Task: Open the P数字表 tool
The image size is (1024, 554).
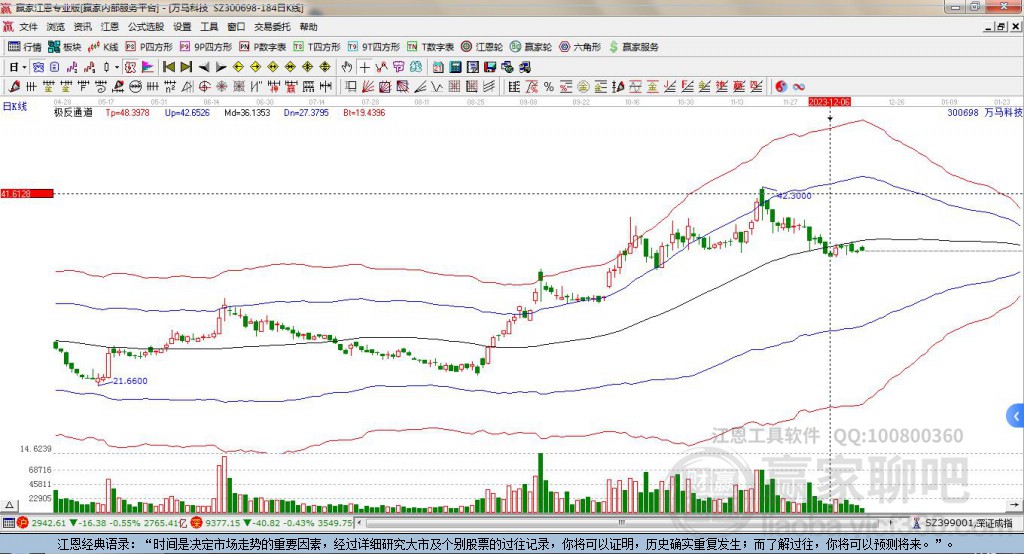Action: tap(263, 47)
